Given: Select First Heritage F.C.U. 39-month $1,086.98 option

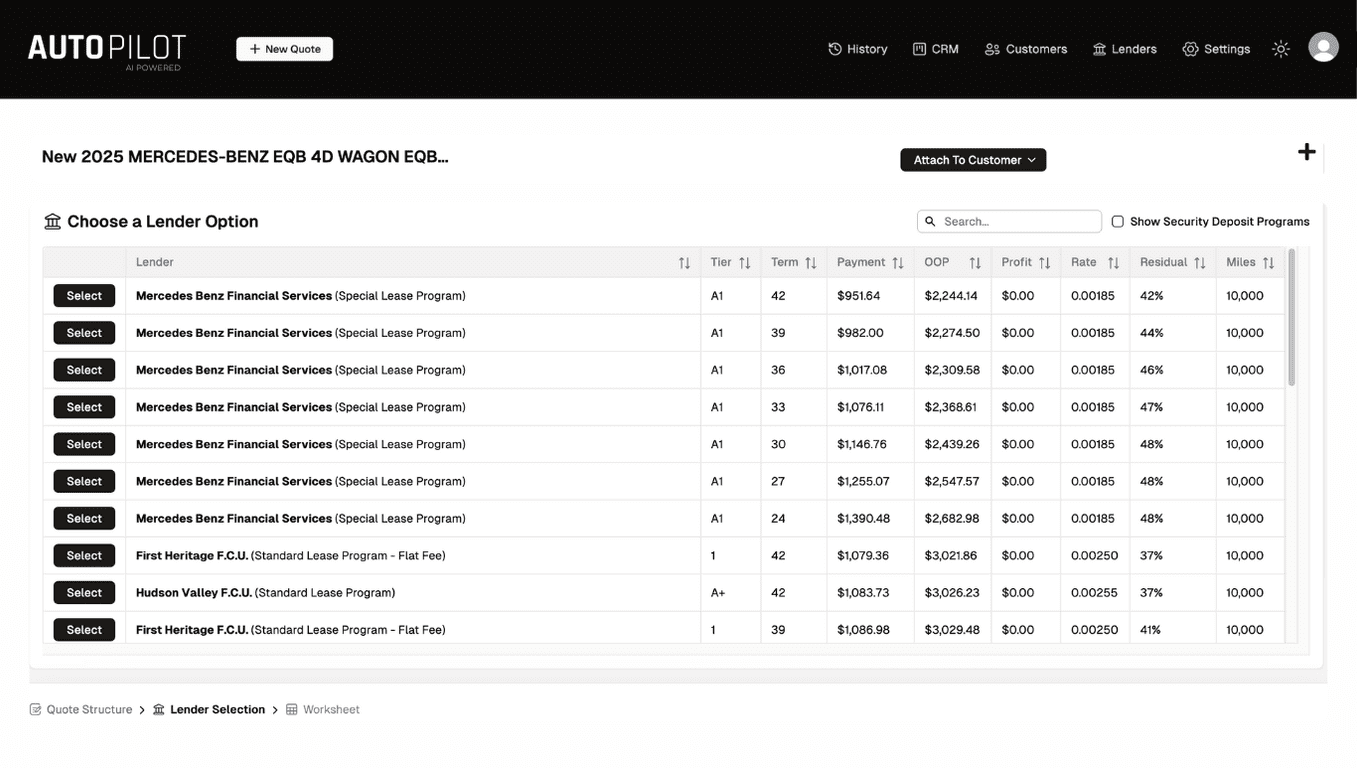Looking at the screenshot, I should coord(84,629).
